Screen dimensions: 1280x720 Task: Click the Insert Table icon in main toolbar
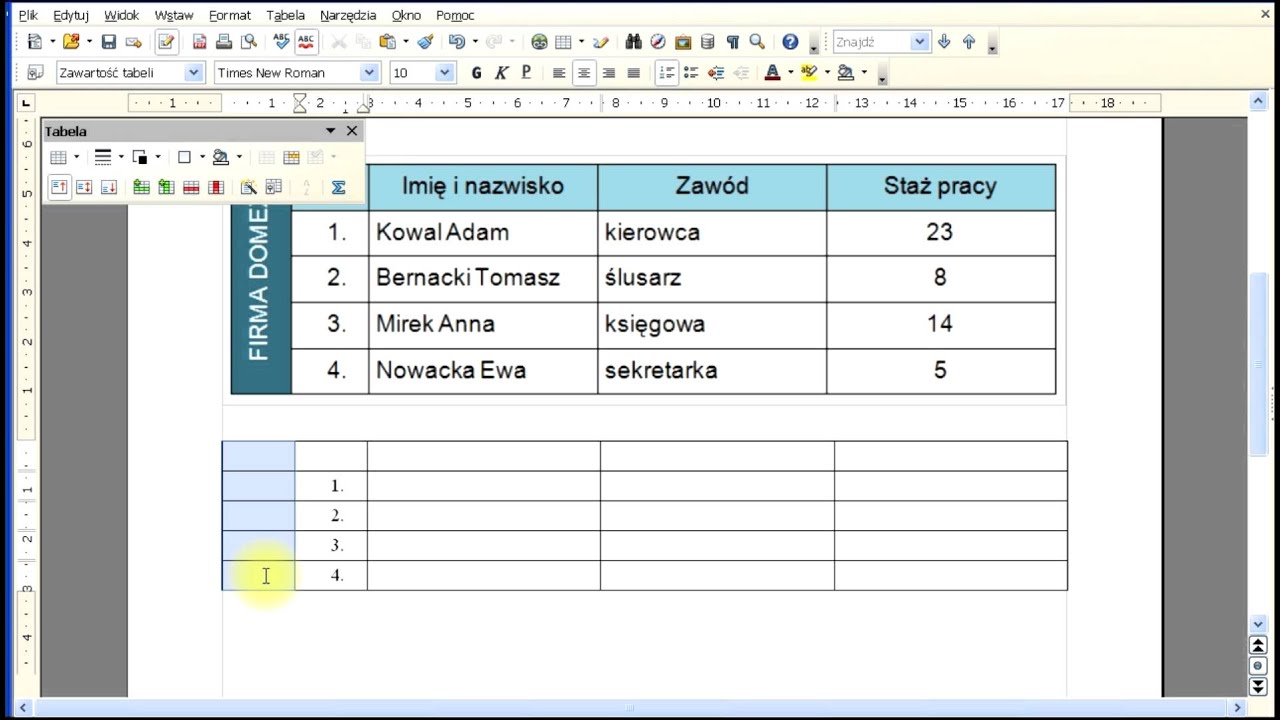[563, 42]
